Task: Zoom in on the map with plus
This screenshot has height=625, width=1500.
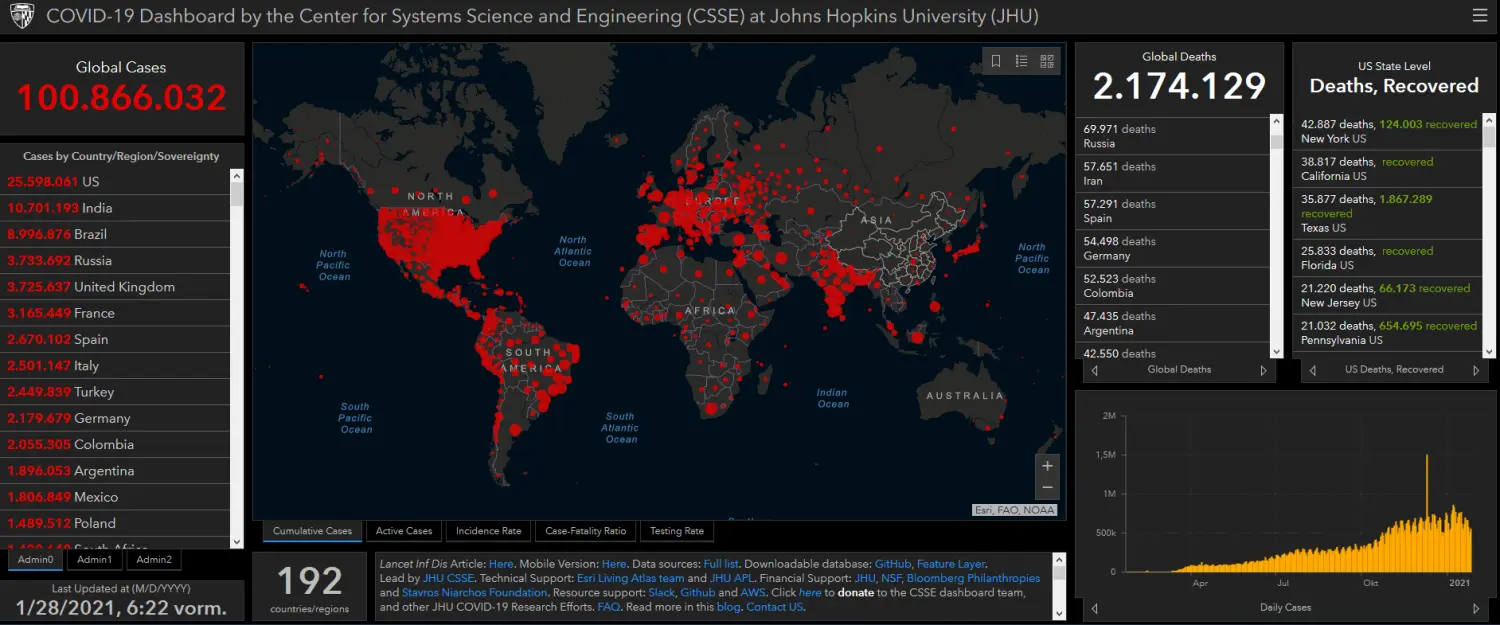Action: pos(1047,466)
